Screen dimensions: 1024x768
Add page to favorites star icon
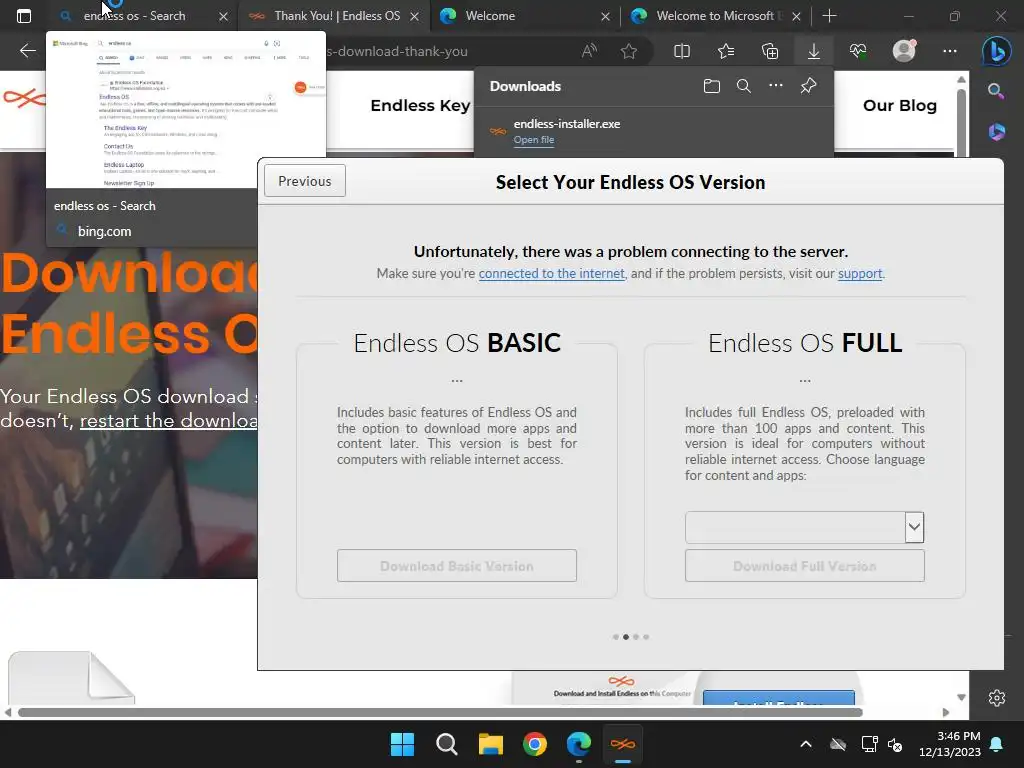(629, 51)
